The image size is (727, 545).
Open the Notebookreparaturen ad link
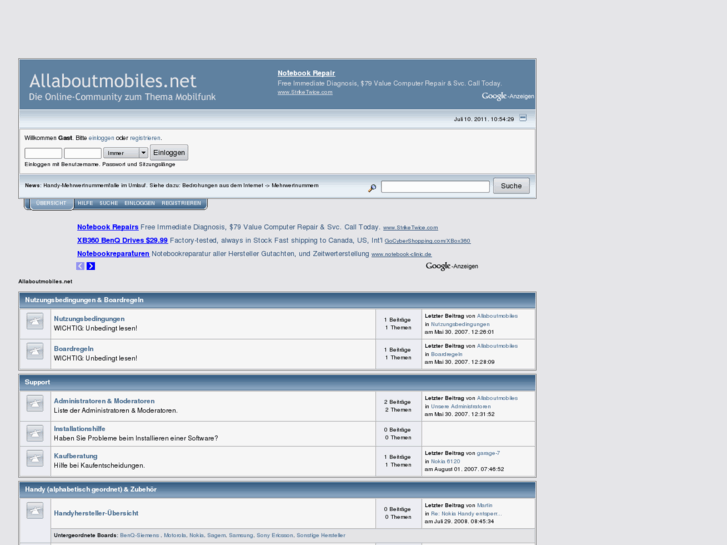(x=113, y=254)
